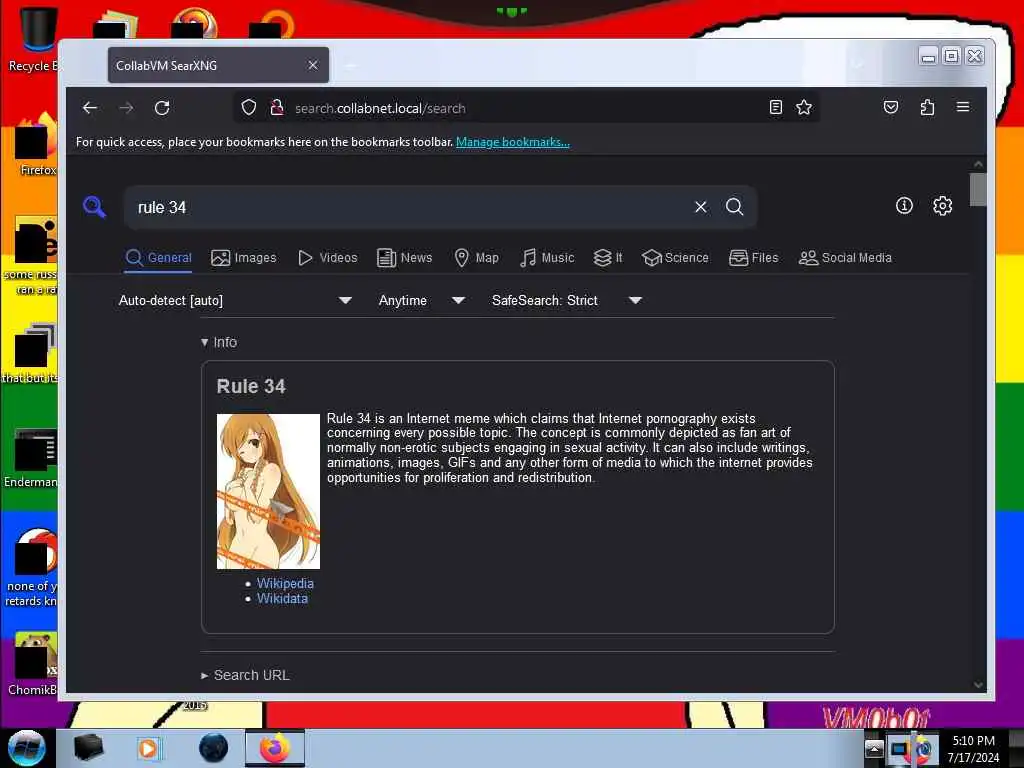Click the taskbar clock
This screenshot has height=768, width=1024.
(x=973, y=748)
